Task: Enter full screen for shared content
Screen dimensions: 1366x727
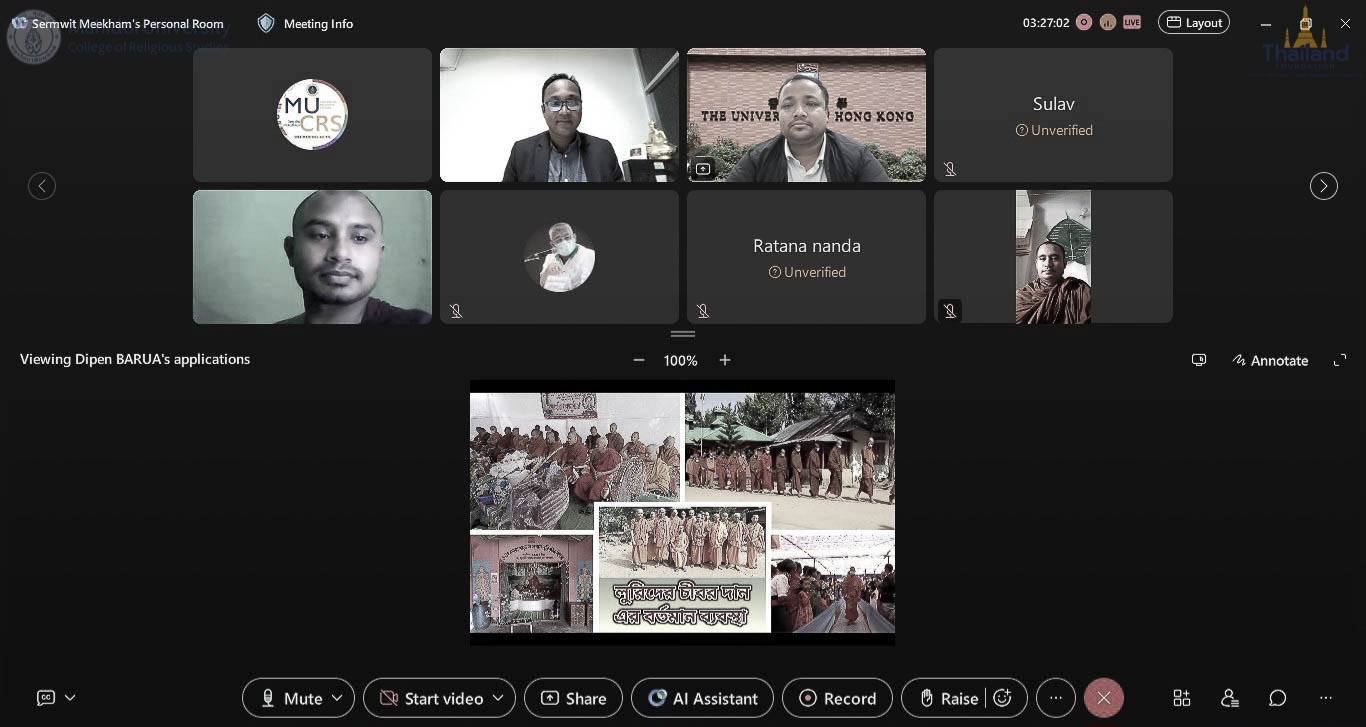Action: point(1340,360)
